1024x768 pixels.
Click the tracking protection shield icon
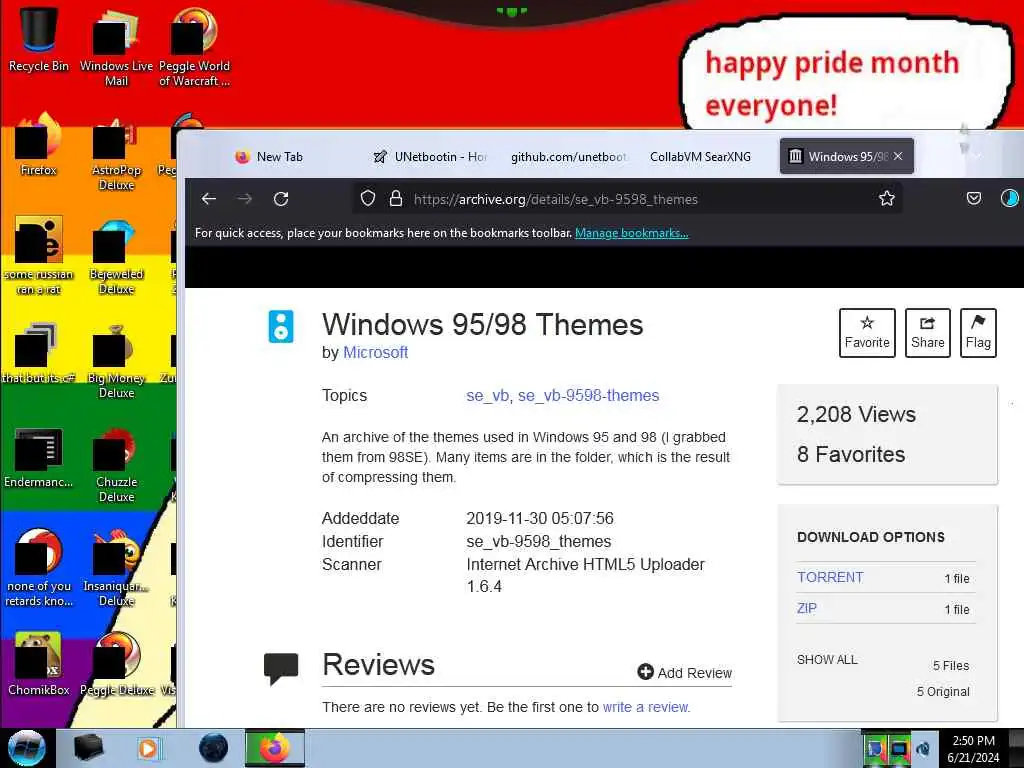[368, 199]
